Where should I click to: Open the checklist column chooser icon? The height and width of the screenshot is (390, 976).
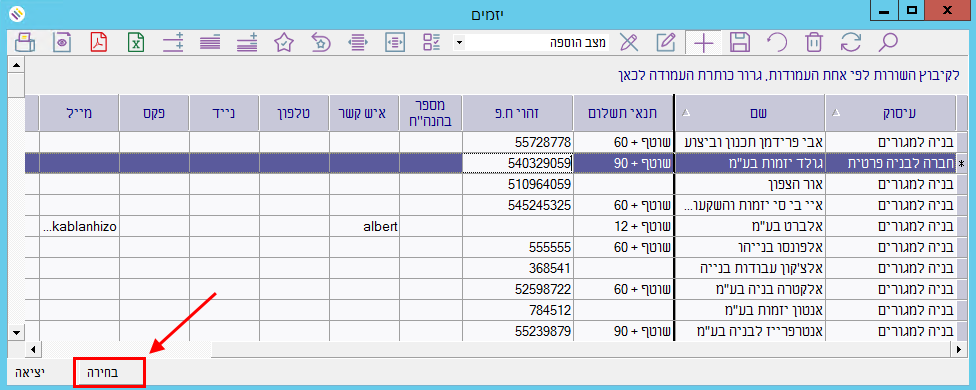[431, 43]
